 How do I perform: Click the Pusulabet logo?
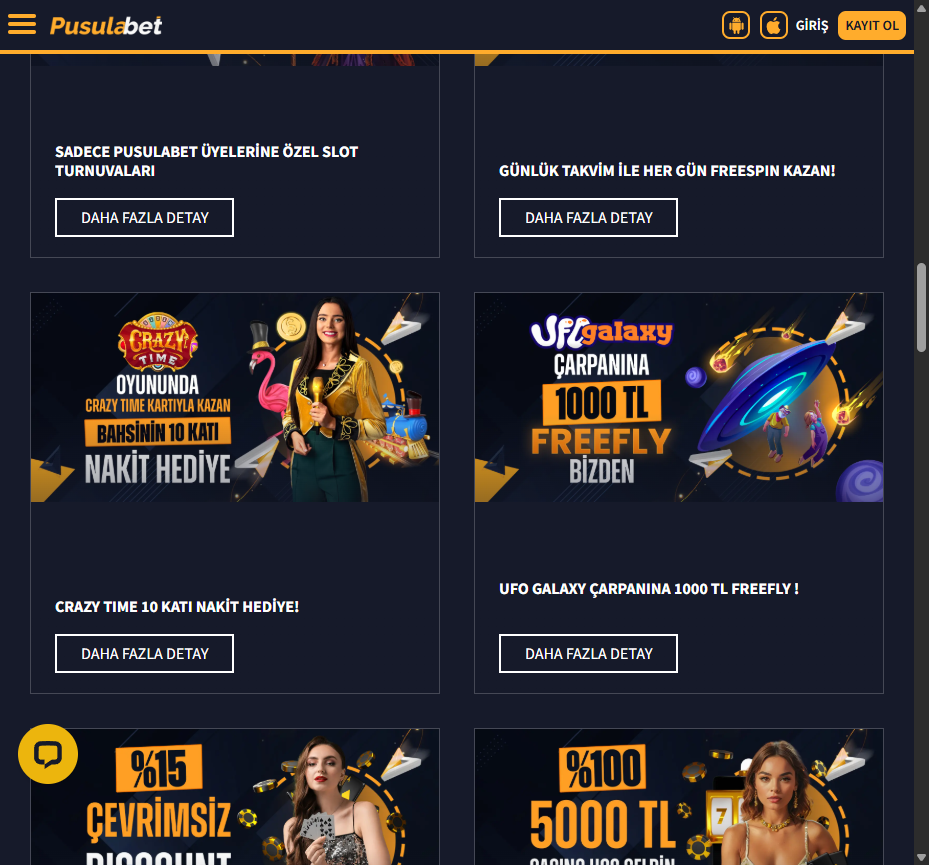pyautogui.click(x=106, y=25)
